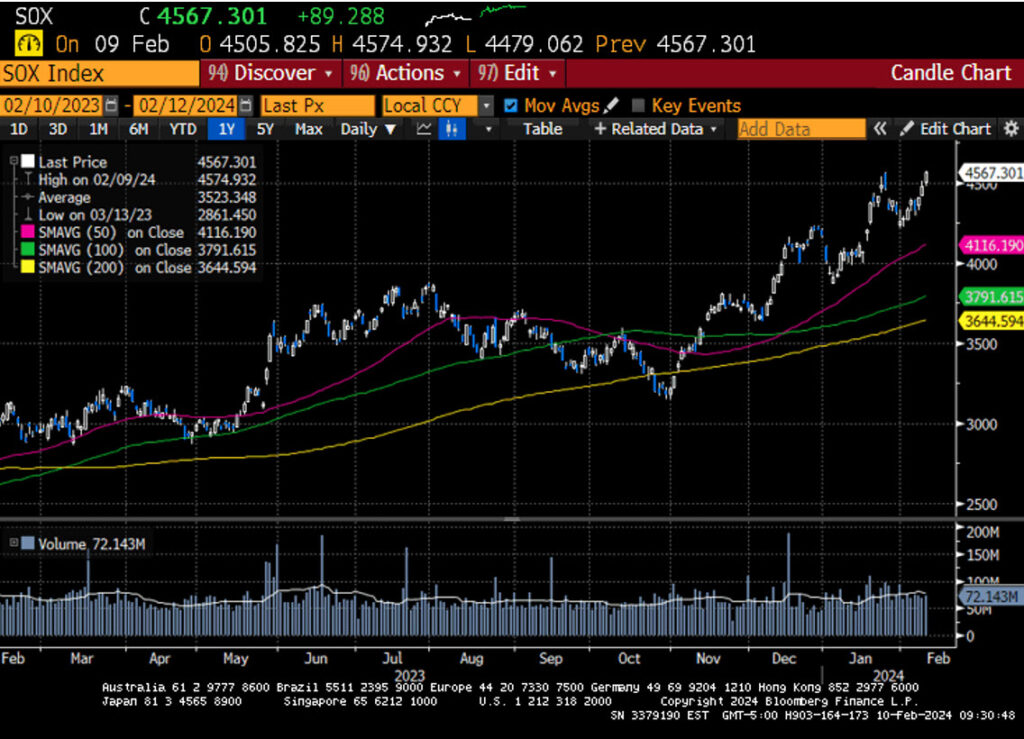Viewport: 1024px width, 739px height.
Task: Click the Add Data input field
Action: pyautogui.click(x=801, y=129)
